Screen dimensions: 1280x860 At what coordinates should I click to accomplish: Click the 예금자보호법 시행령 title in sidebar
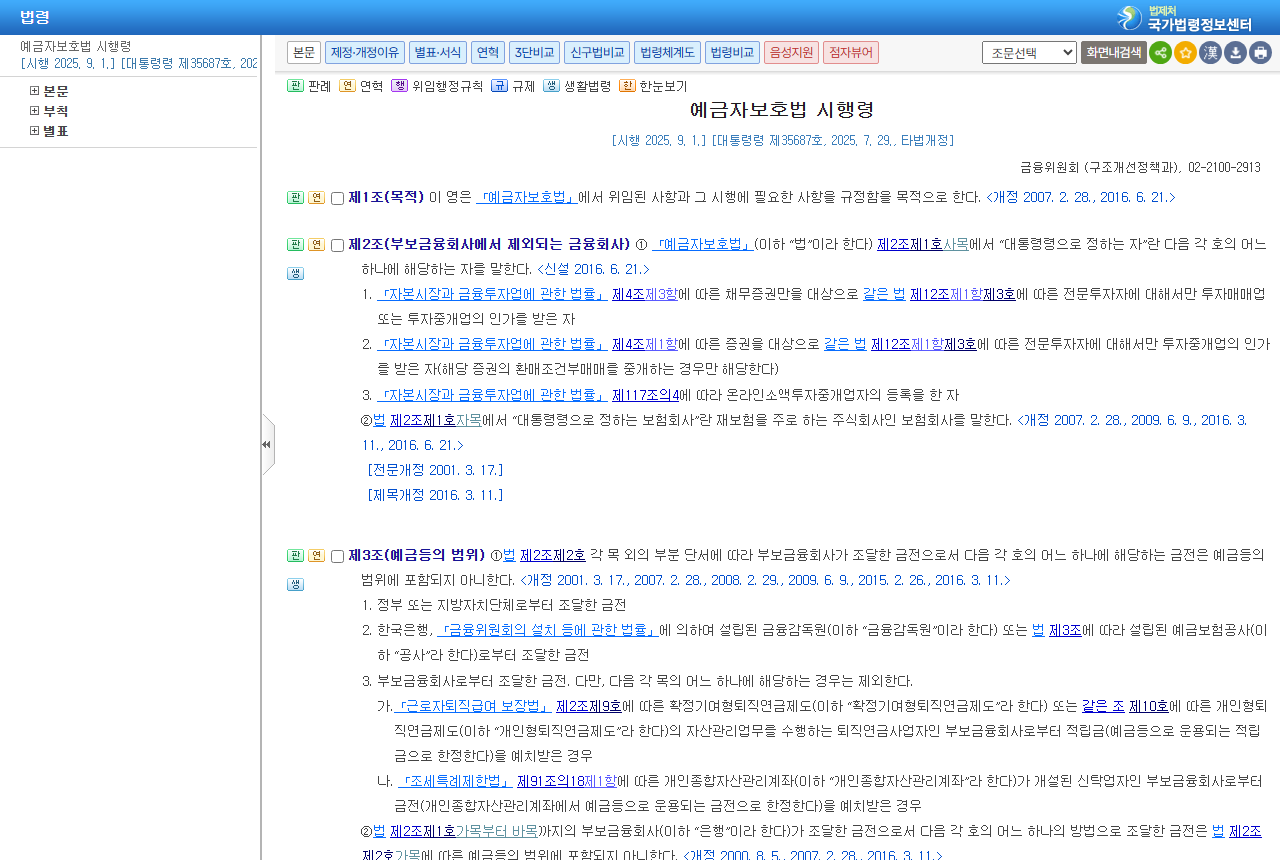pyautogui.click(x=75, y=46)
